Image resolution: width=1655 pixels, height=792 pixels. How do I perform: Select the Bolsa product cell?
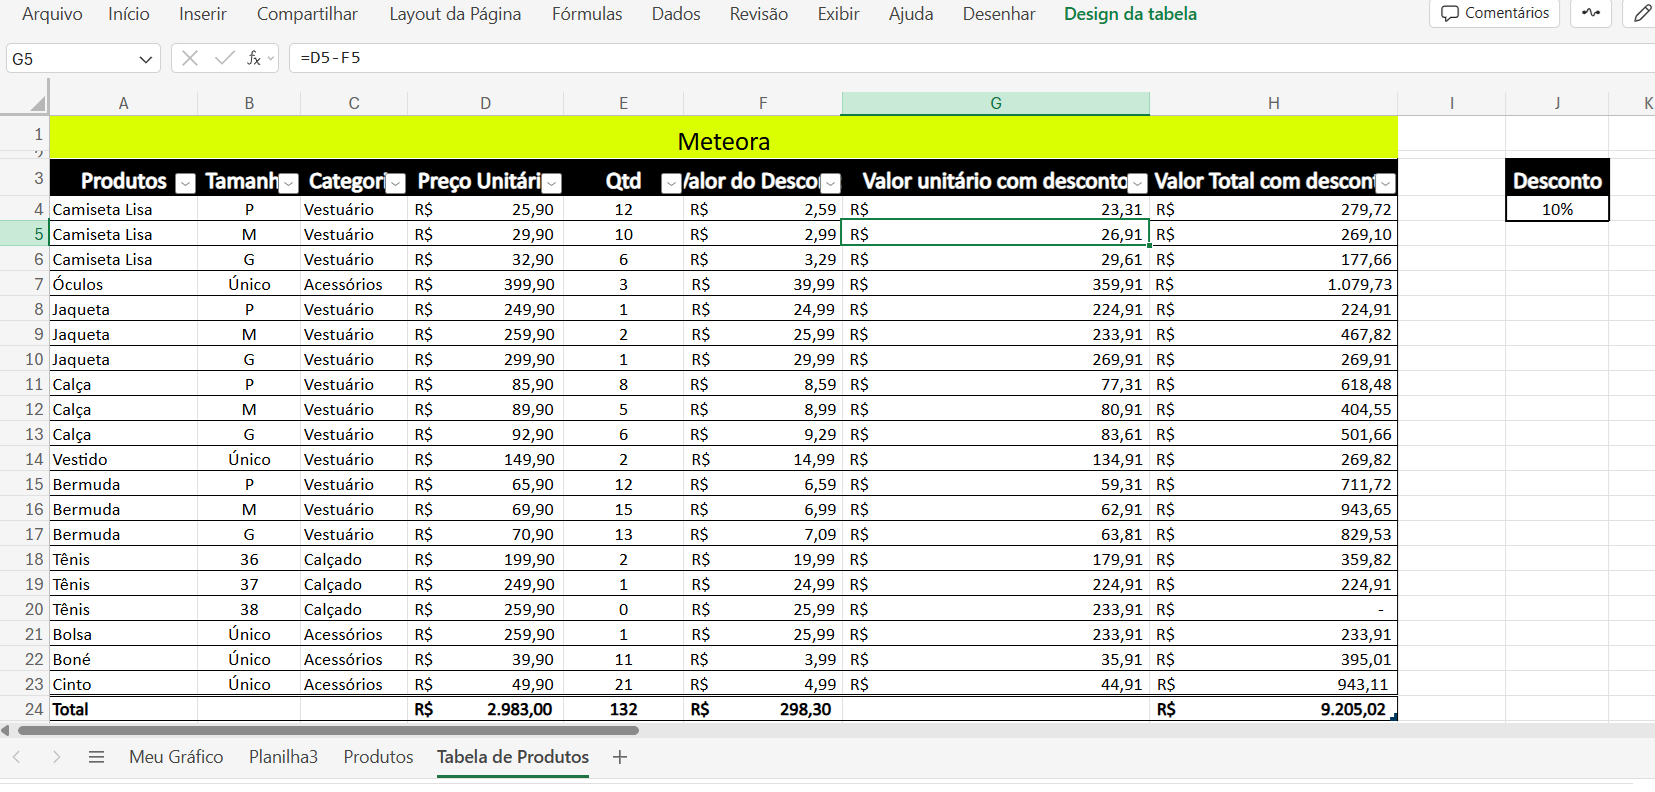coord(123,634)
